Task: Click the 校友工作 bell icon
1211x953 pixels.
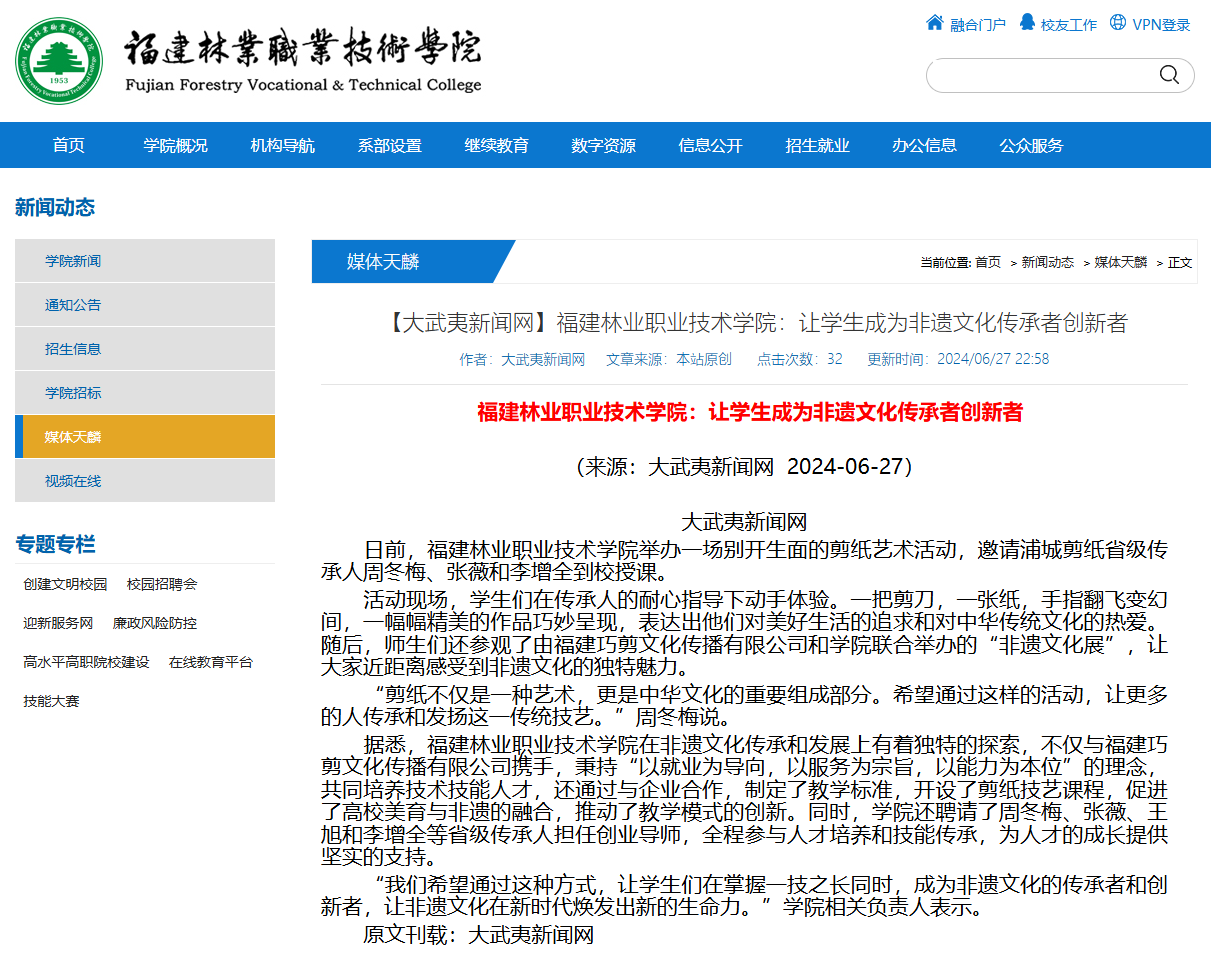Action: [1026, 23]
